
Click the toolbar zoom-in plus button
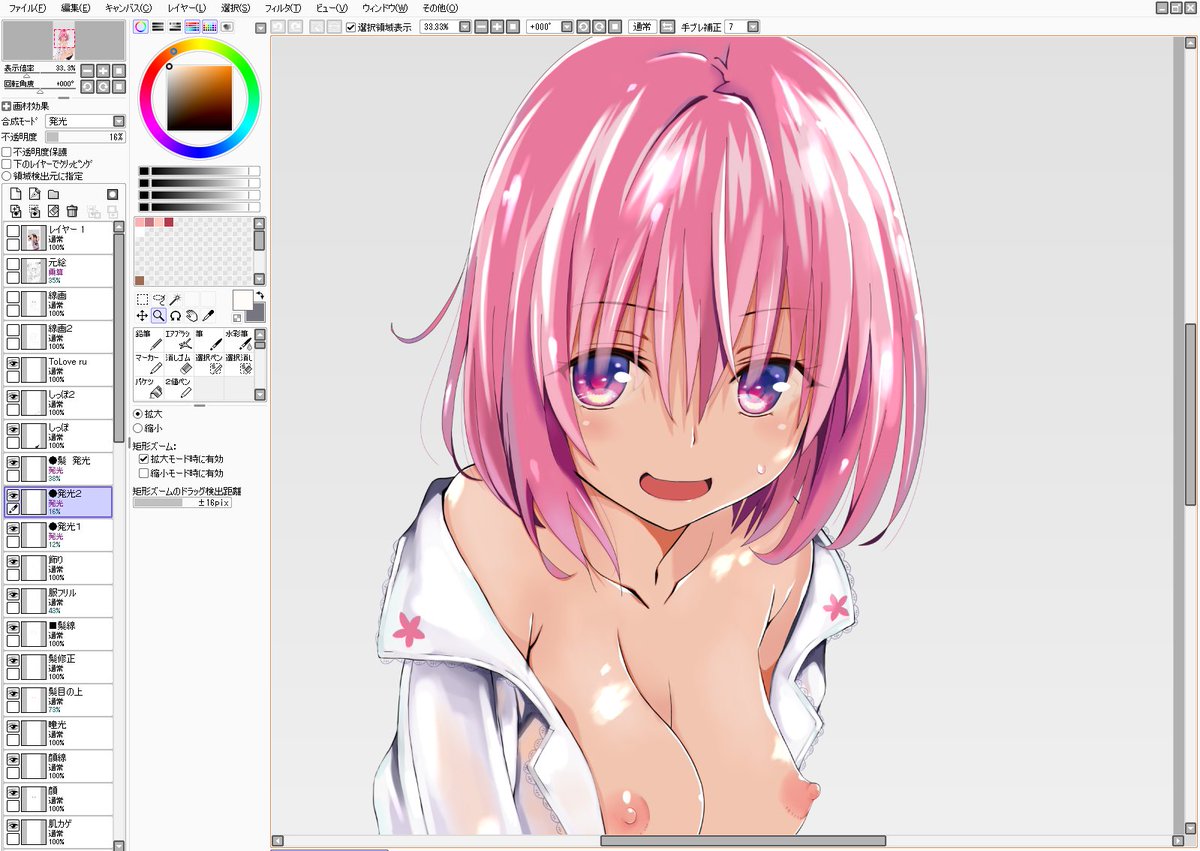pos(497,27)
